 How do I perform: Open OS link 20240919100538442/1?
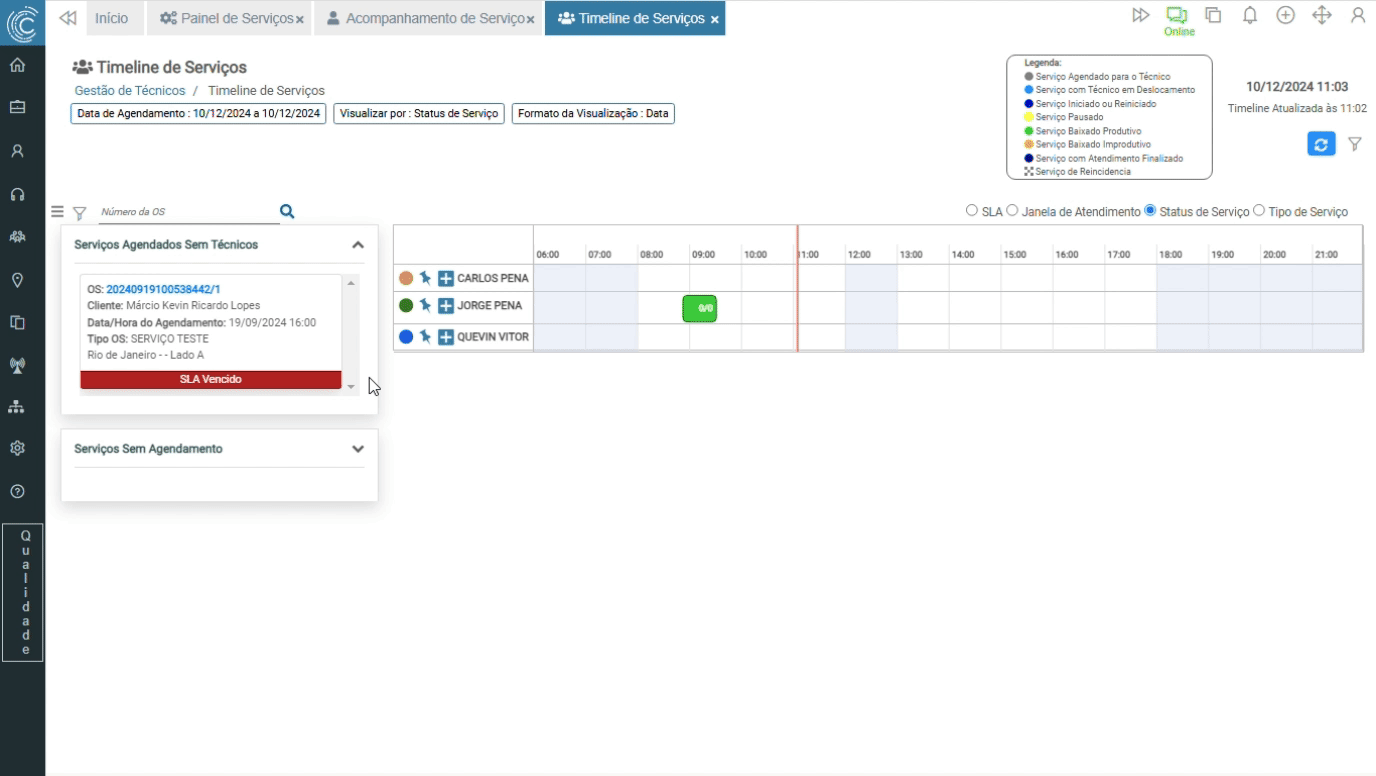pos(163,289)
